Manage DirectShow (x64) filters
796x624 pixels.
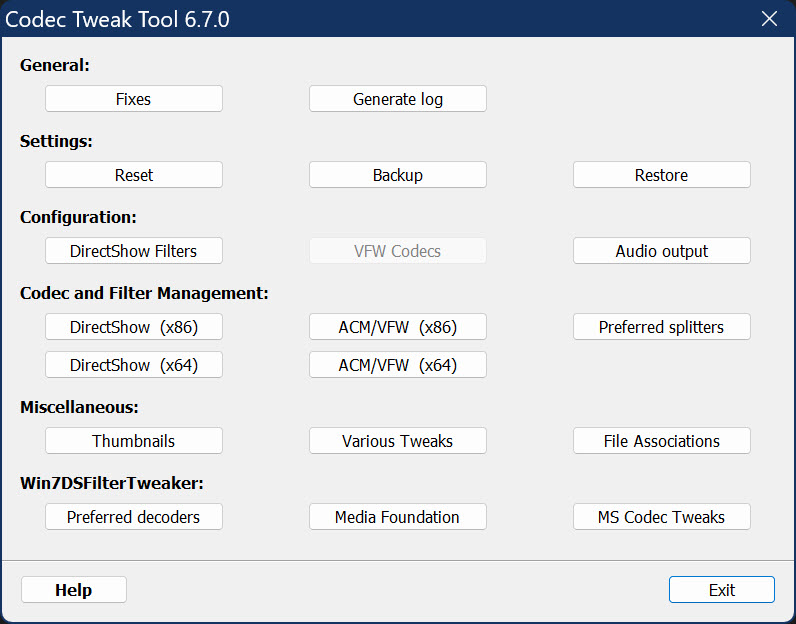(134, 365)
